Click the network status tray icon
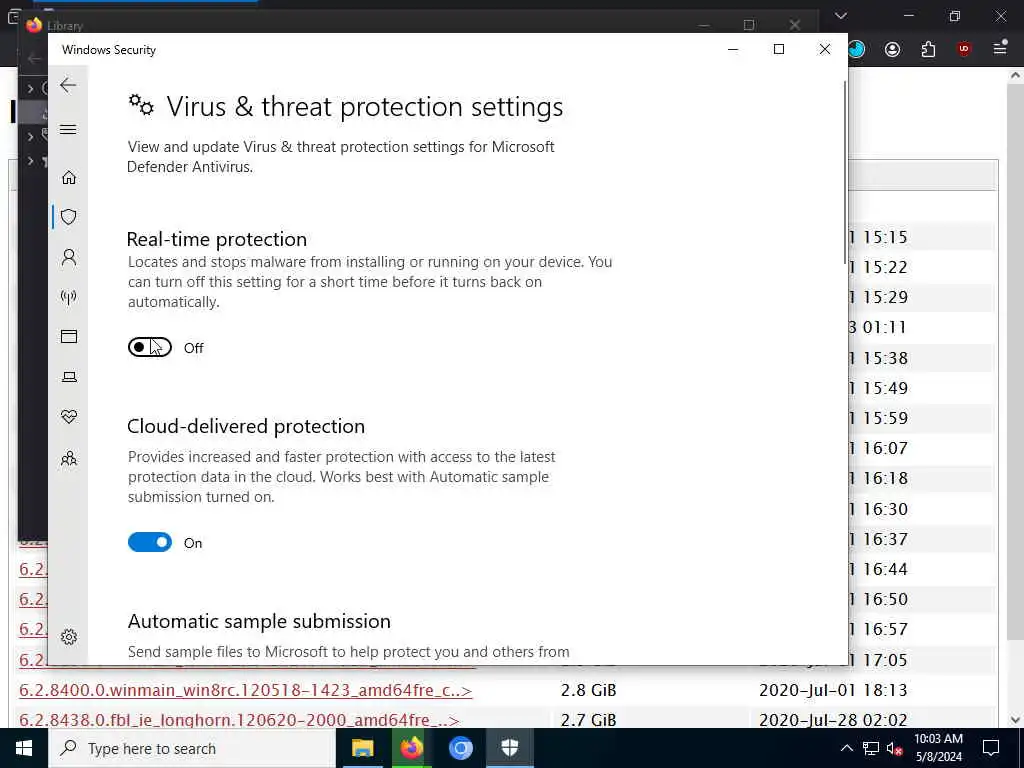The width and height of the screenshot is (1024, 768). click(x=871, y=748)
